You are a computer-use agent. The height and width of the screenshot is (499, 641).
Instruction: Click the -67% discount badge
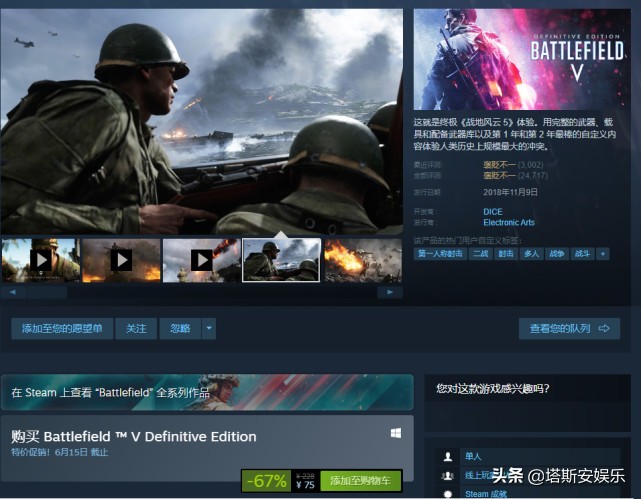pyautogui.click(x=266, y=481)
